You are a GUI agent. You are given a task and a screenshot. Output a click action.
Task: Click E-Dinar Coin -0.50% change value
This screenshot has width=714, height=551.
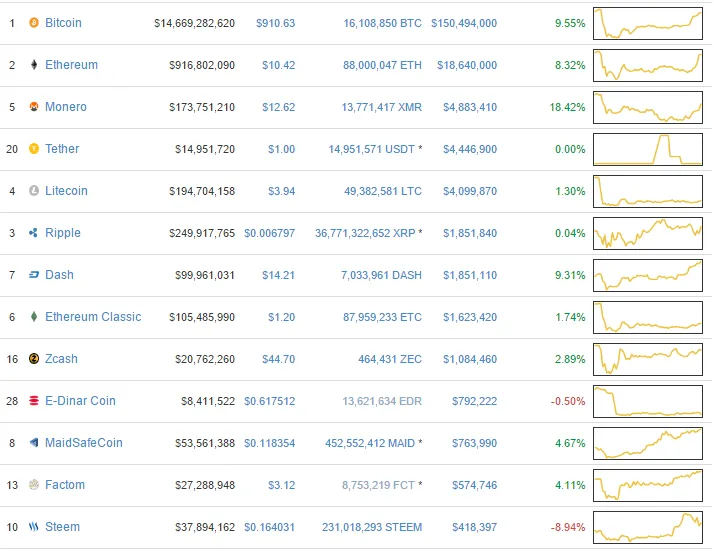(568, 401)
